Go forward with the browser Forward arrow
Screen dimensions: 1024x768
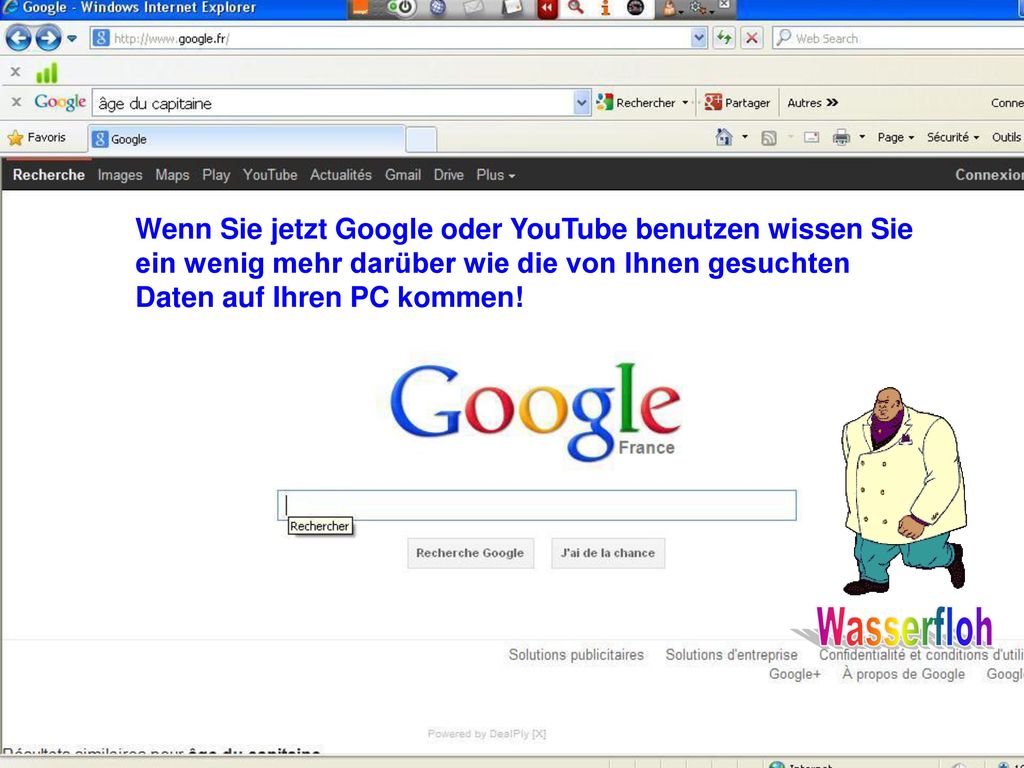[48, 38]
